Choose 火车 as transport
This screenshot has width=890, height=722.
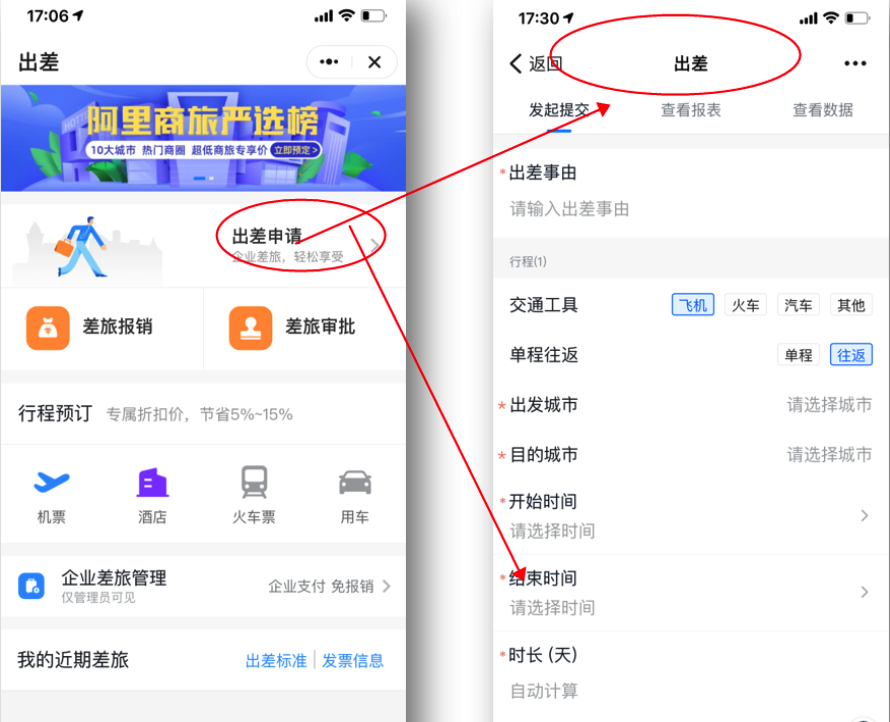click(x=745, y=305)
